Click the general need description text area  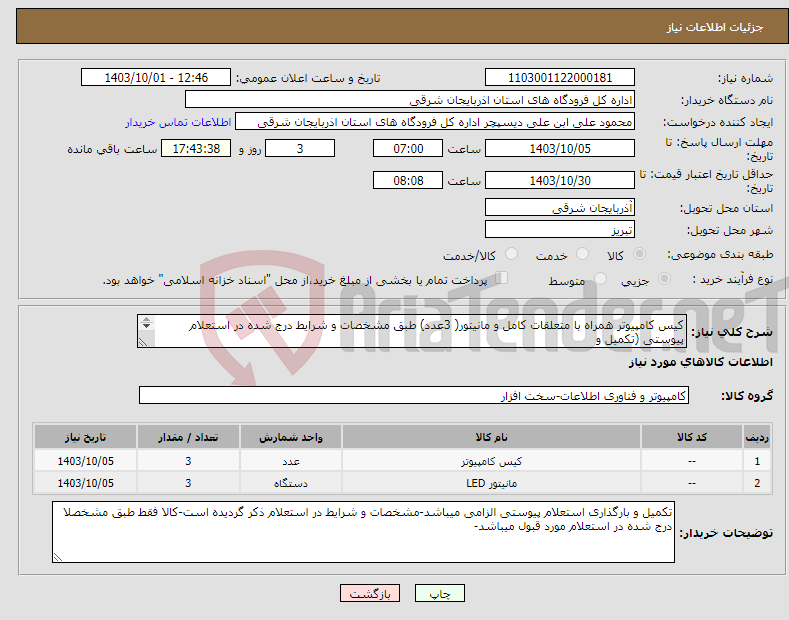pyautogui.click(x=412, y=331)
